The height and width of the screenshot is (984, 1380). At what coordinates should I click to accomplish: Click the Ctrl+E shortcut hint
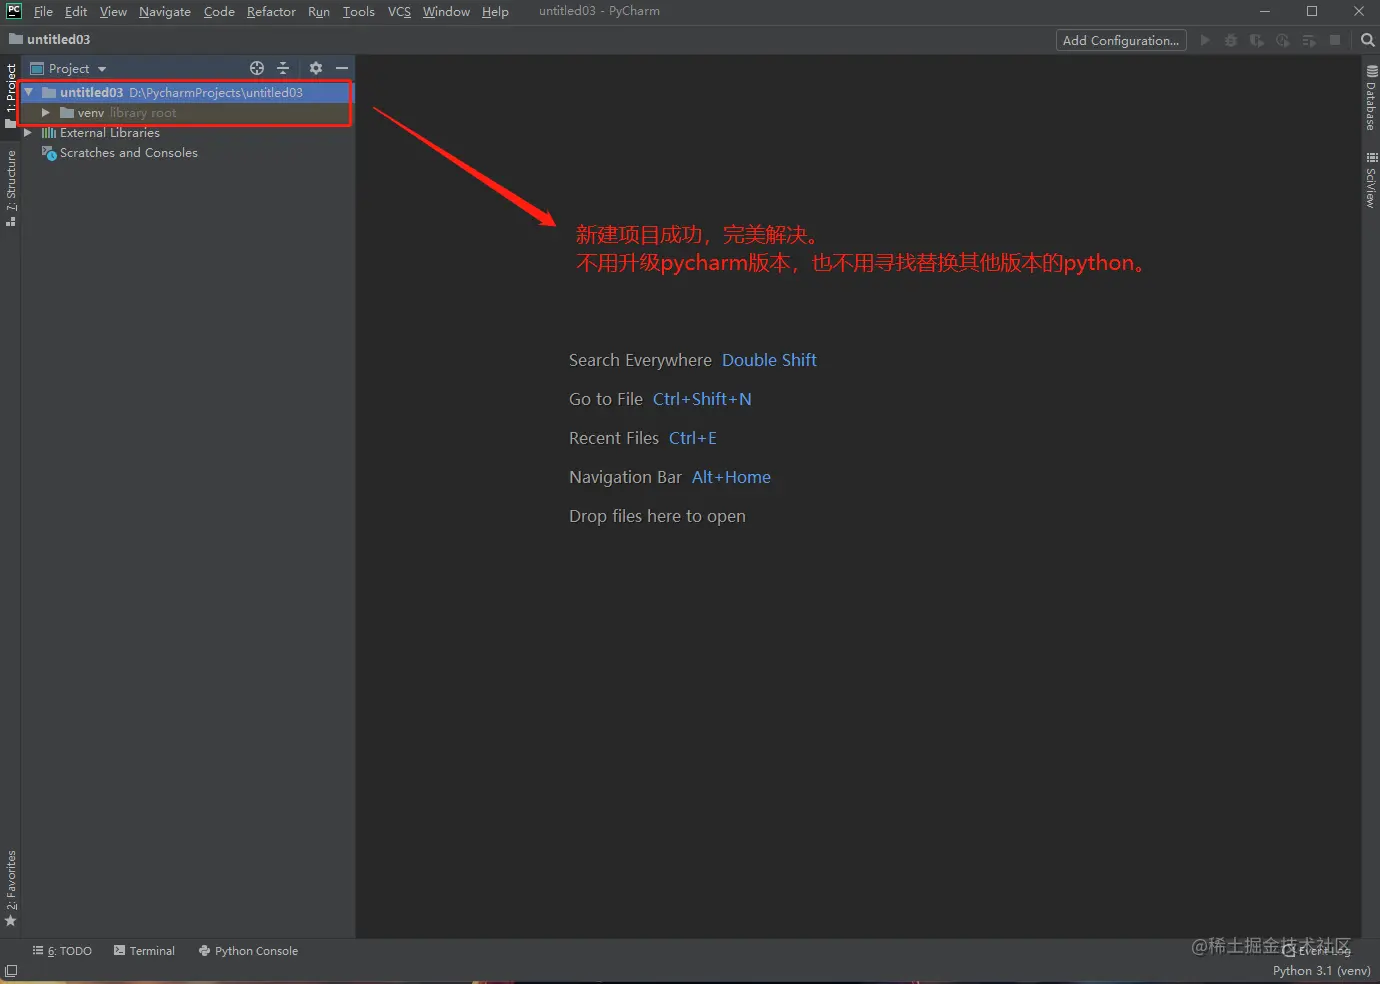(x=693, y=438)
